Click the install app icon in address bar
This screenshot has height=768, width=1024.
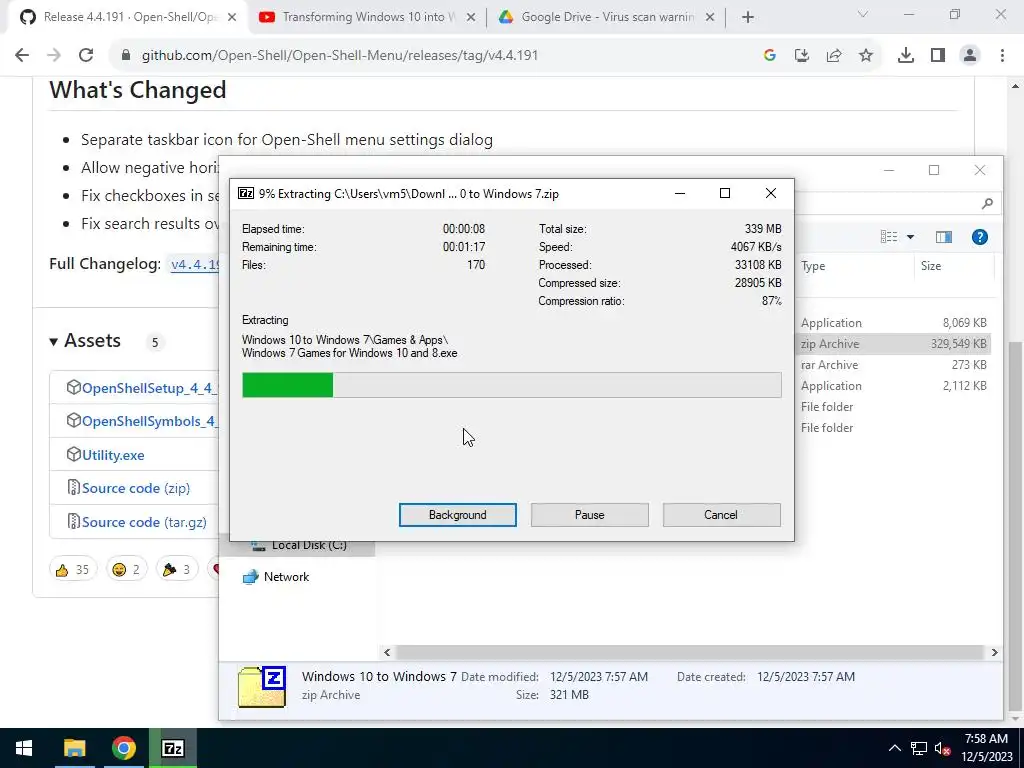point(802,56)
